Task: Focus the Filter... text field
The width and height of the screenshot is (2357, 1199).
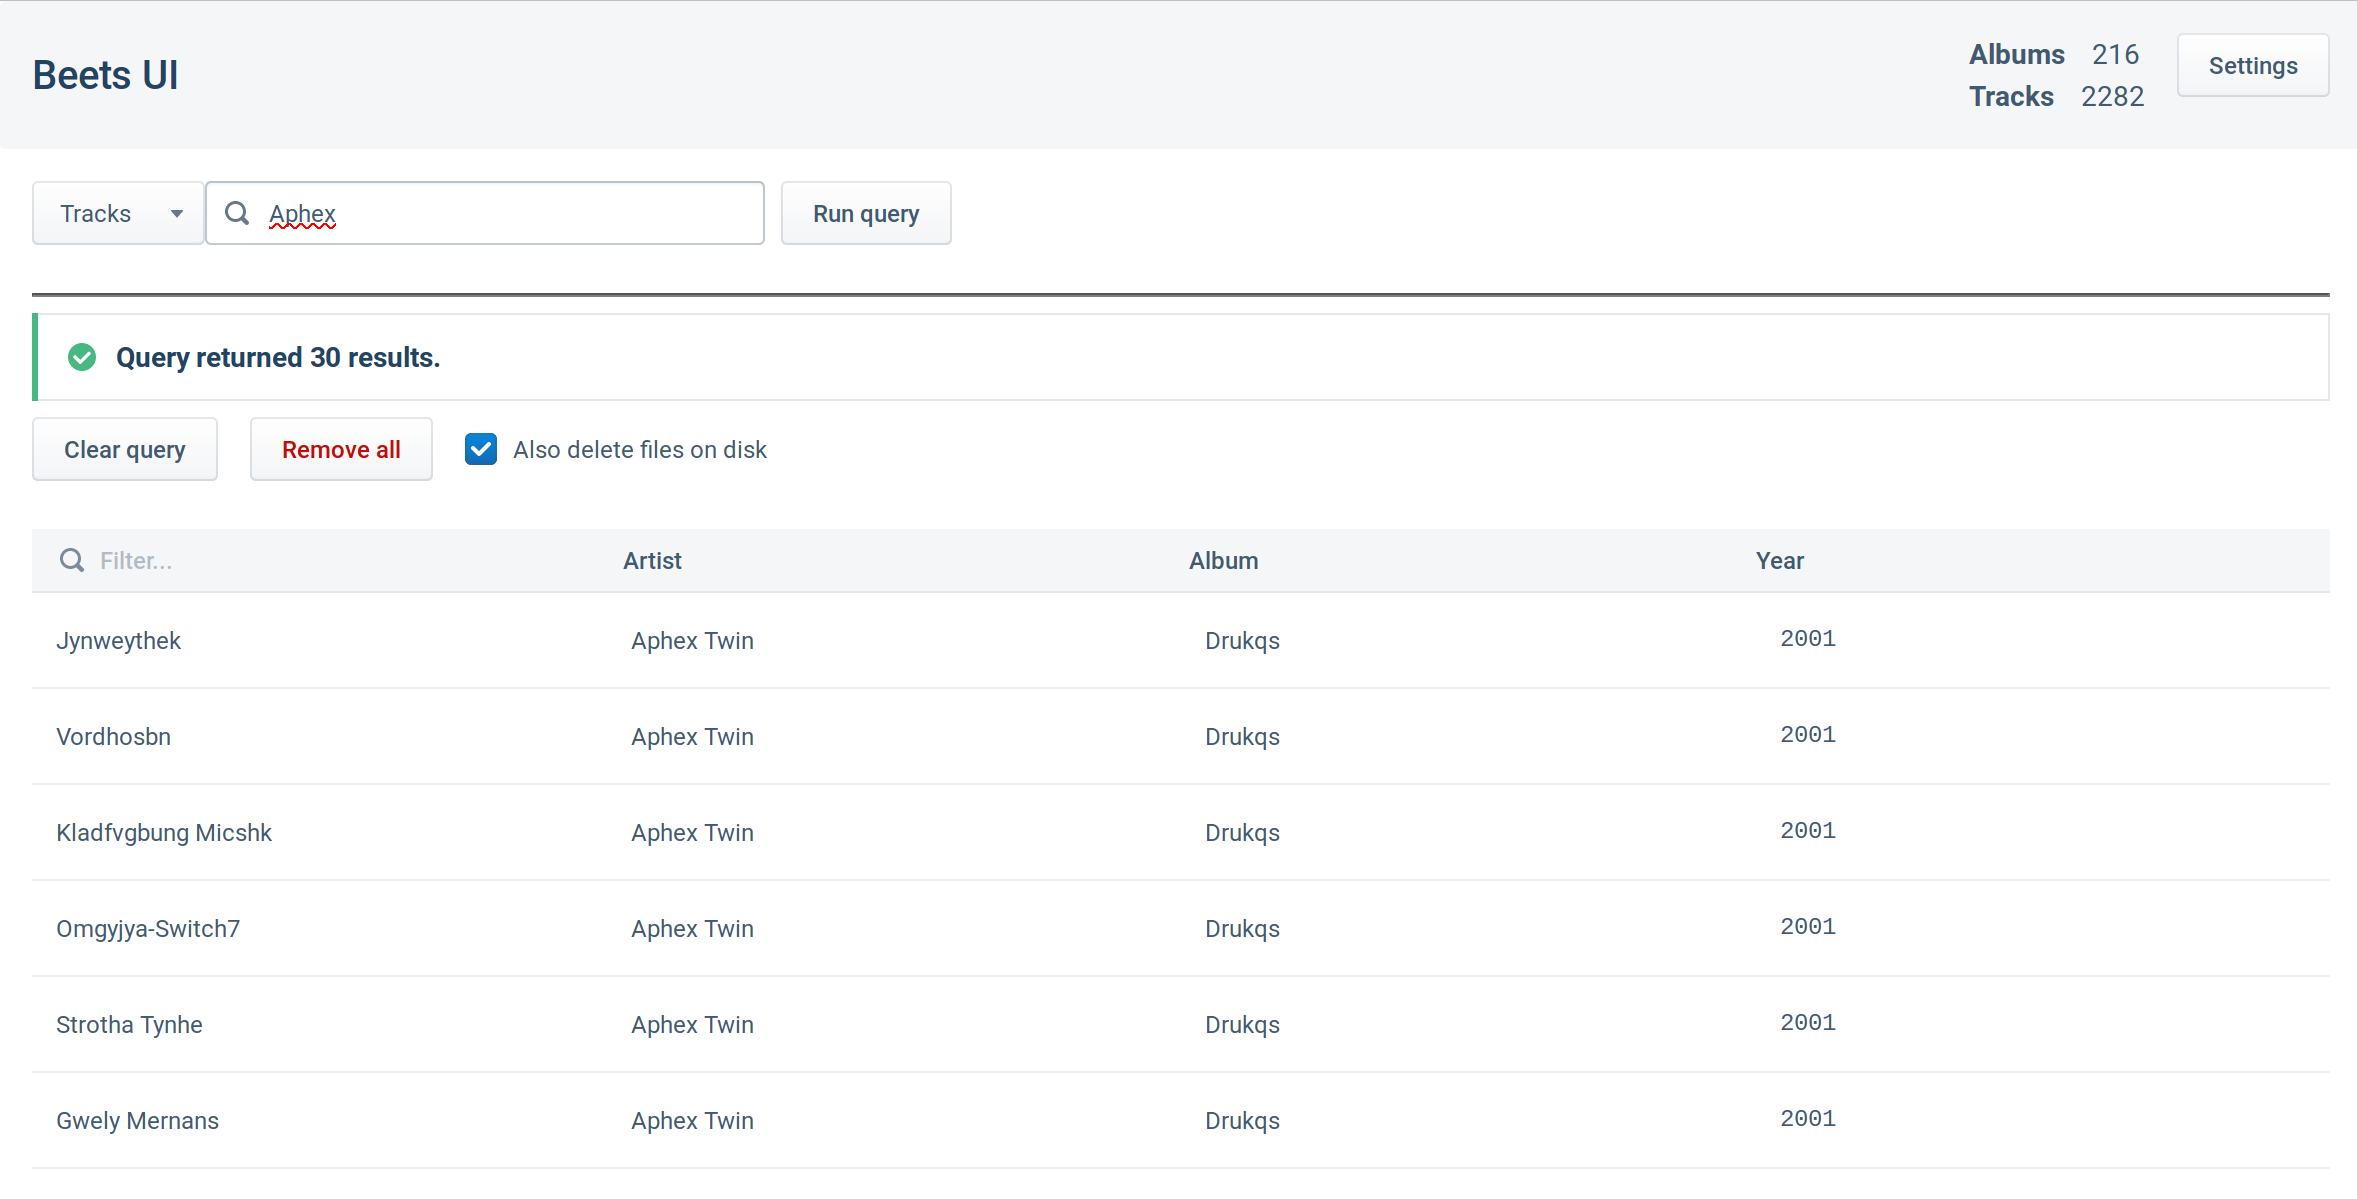Action: [300, 560]
